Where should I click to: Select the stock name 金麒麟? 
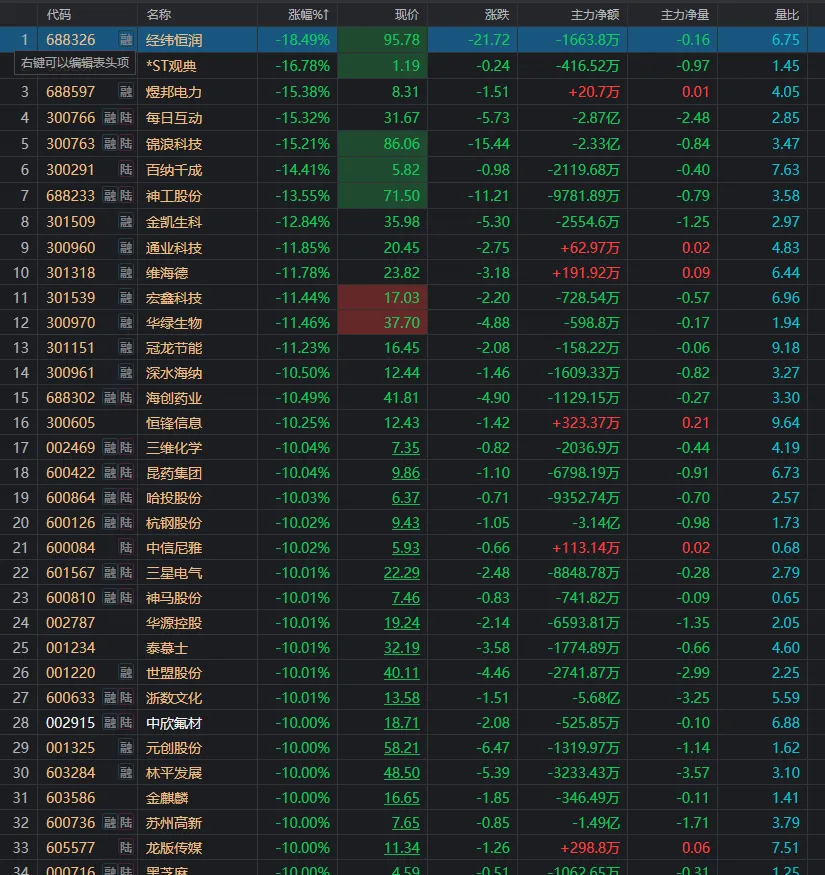click(167, 798)
